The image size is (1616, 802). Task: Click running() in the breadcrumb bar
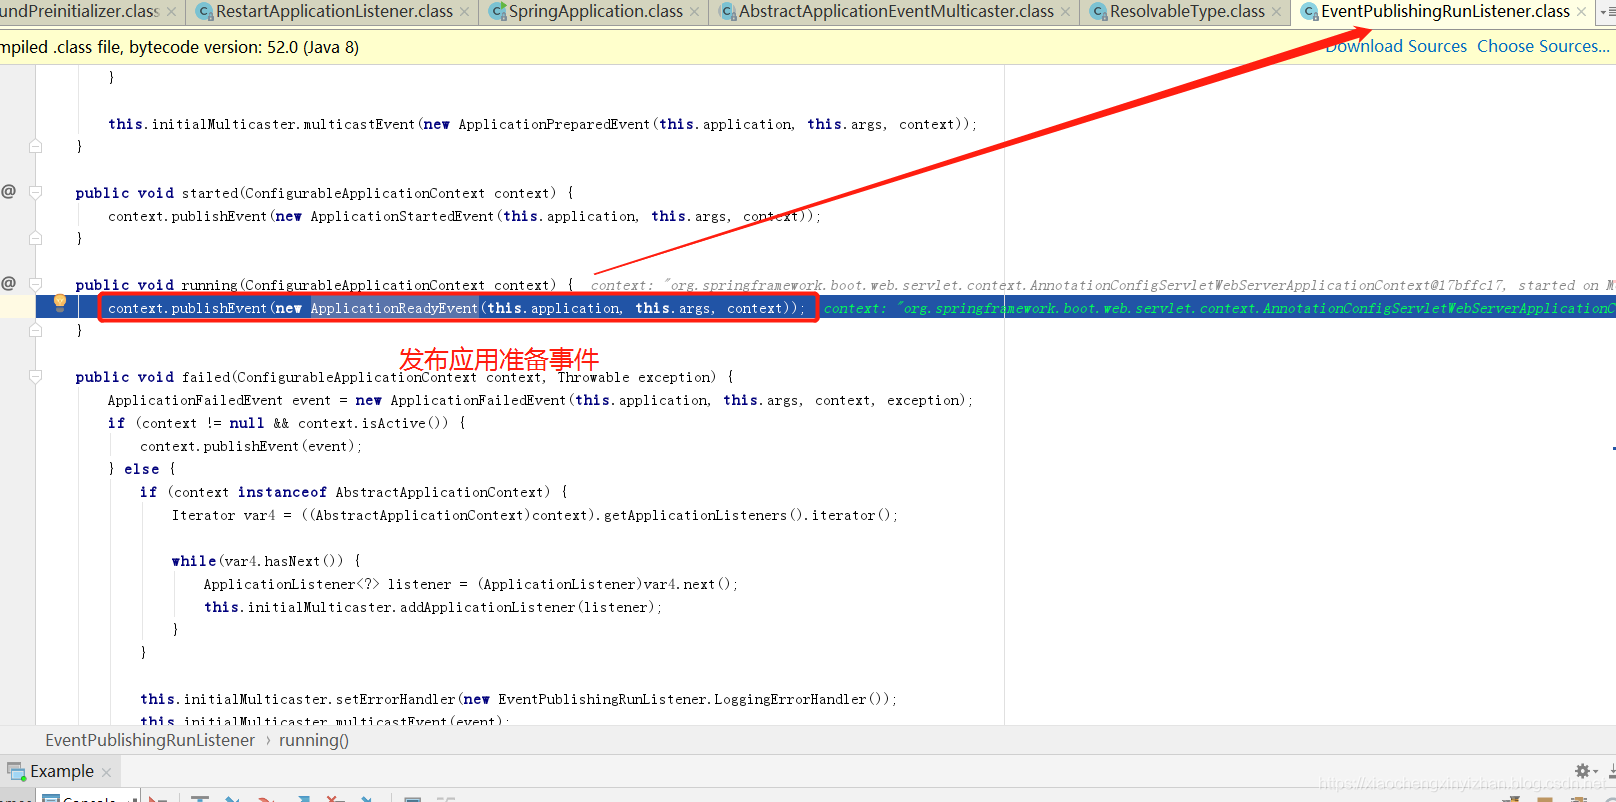pyautogui.click(x=314, y=740)
